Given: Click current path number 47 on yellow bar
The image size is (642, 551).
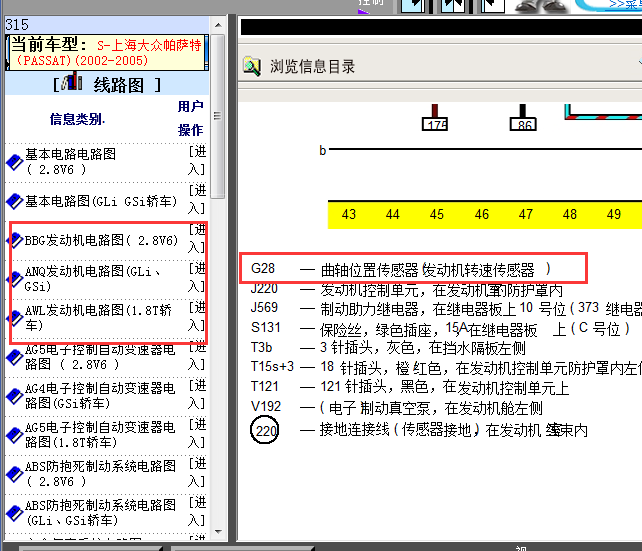Looking at the screenshot, I should [x=525, y=214].
